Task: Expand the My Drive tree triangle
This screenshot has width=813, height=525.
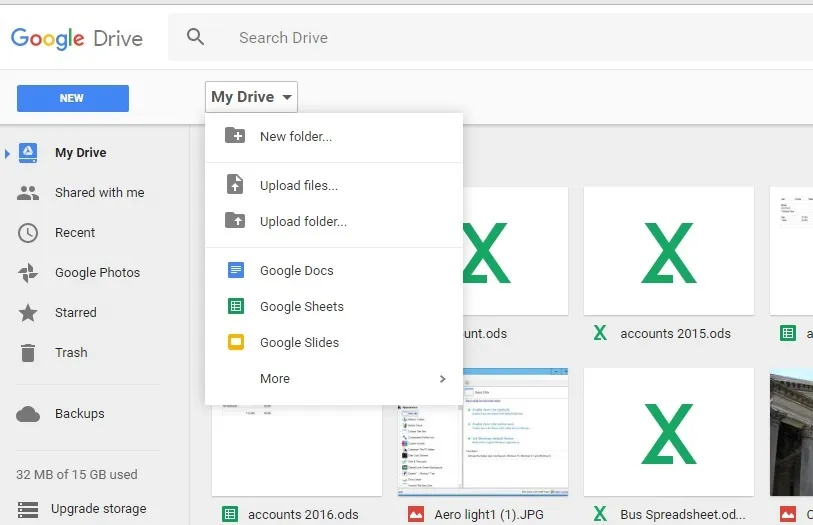Action: [x=7, y=153]
